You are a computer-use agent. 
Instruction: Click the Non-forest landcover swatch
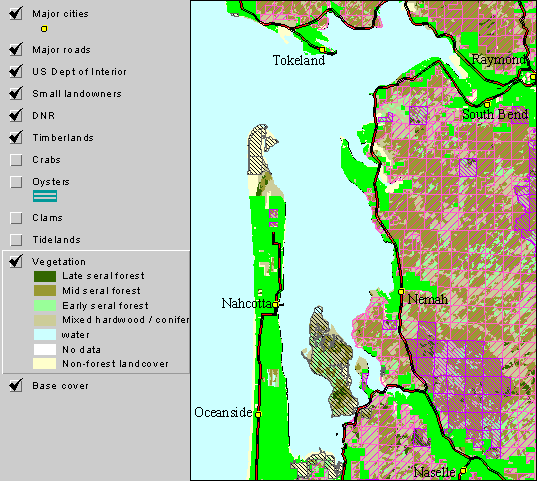click(45, 364)
